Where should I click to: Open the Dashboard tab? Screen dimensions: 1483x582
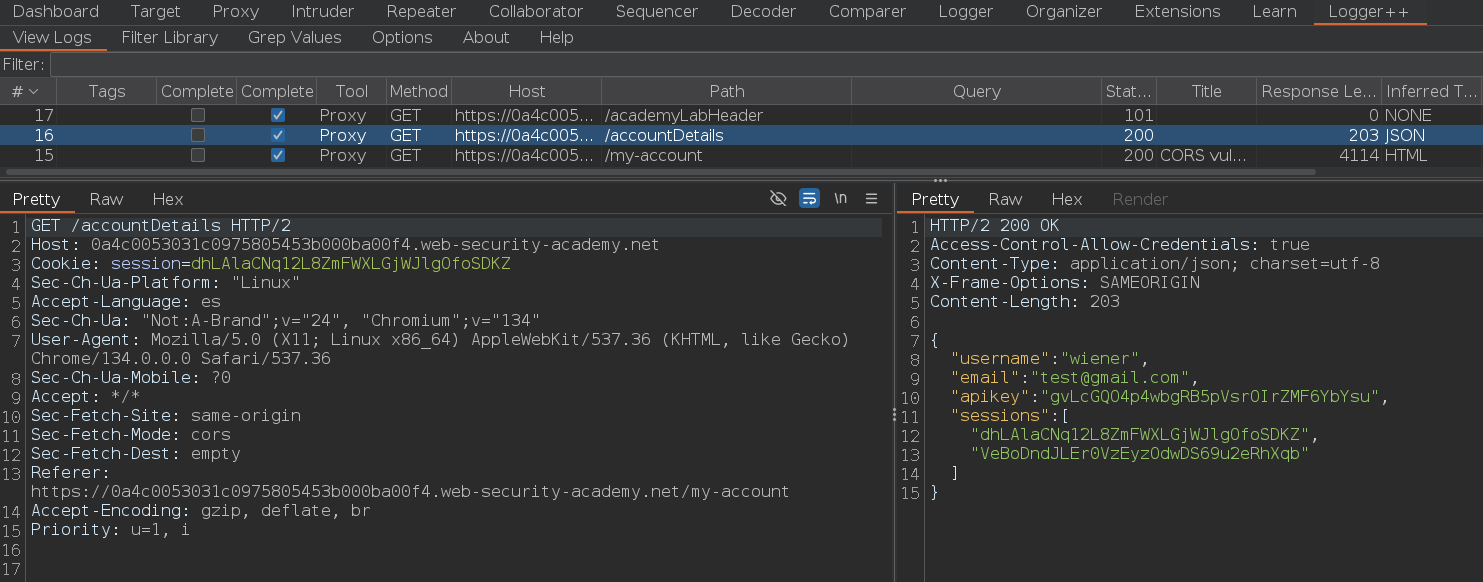[55, 12]
